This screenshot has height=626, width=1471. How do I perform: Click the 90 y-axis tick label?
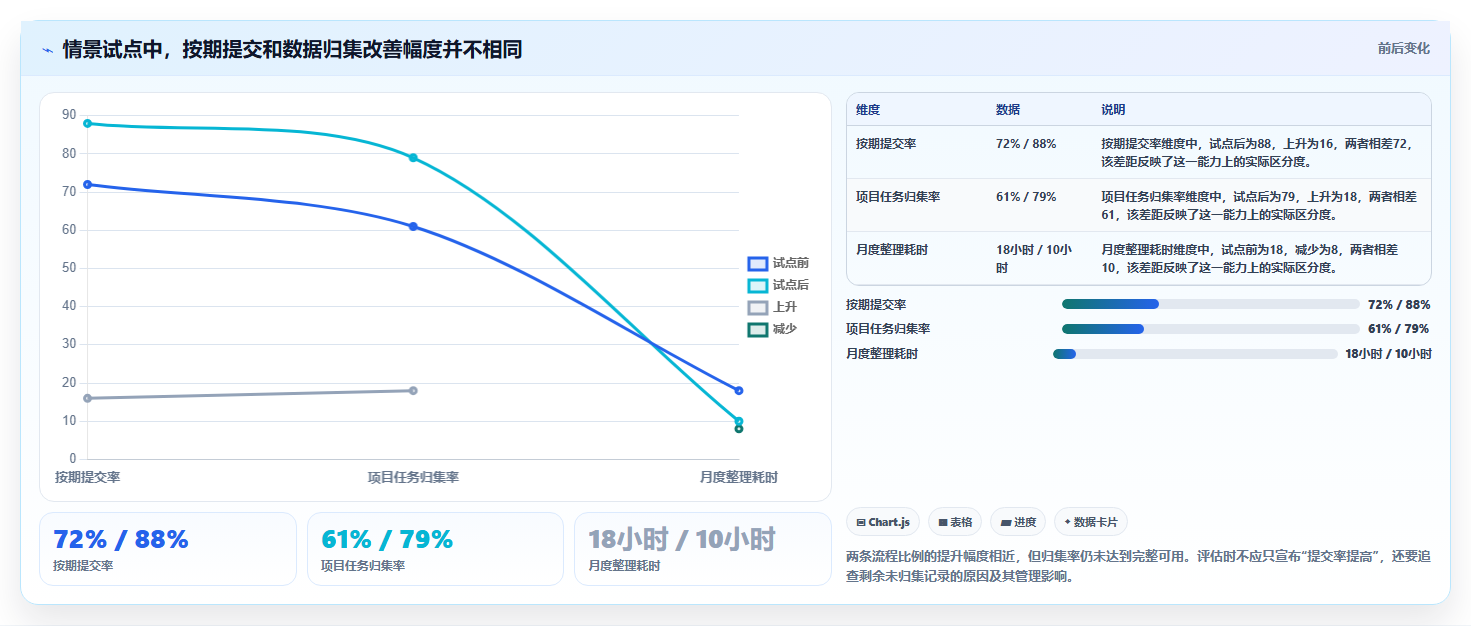click(69, 115)
